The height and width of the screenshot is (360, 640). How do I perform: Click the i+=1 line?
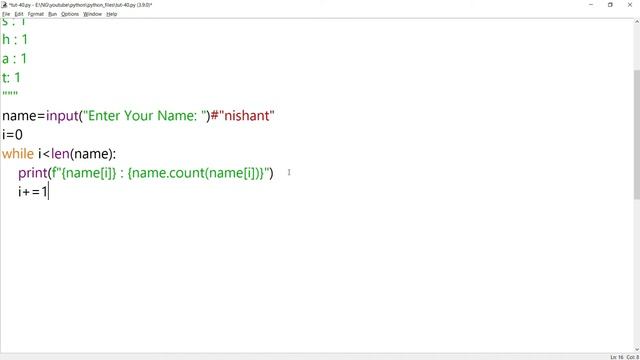[33, 191]
